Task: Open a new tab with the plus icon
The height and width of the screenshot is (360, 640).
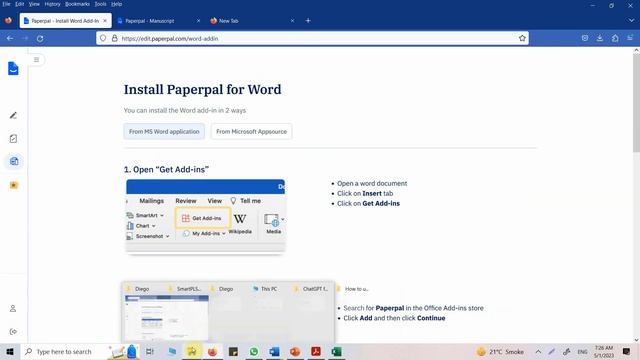Action: pyautogui.click(x=308, y=20)
